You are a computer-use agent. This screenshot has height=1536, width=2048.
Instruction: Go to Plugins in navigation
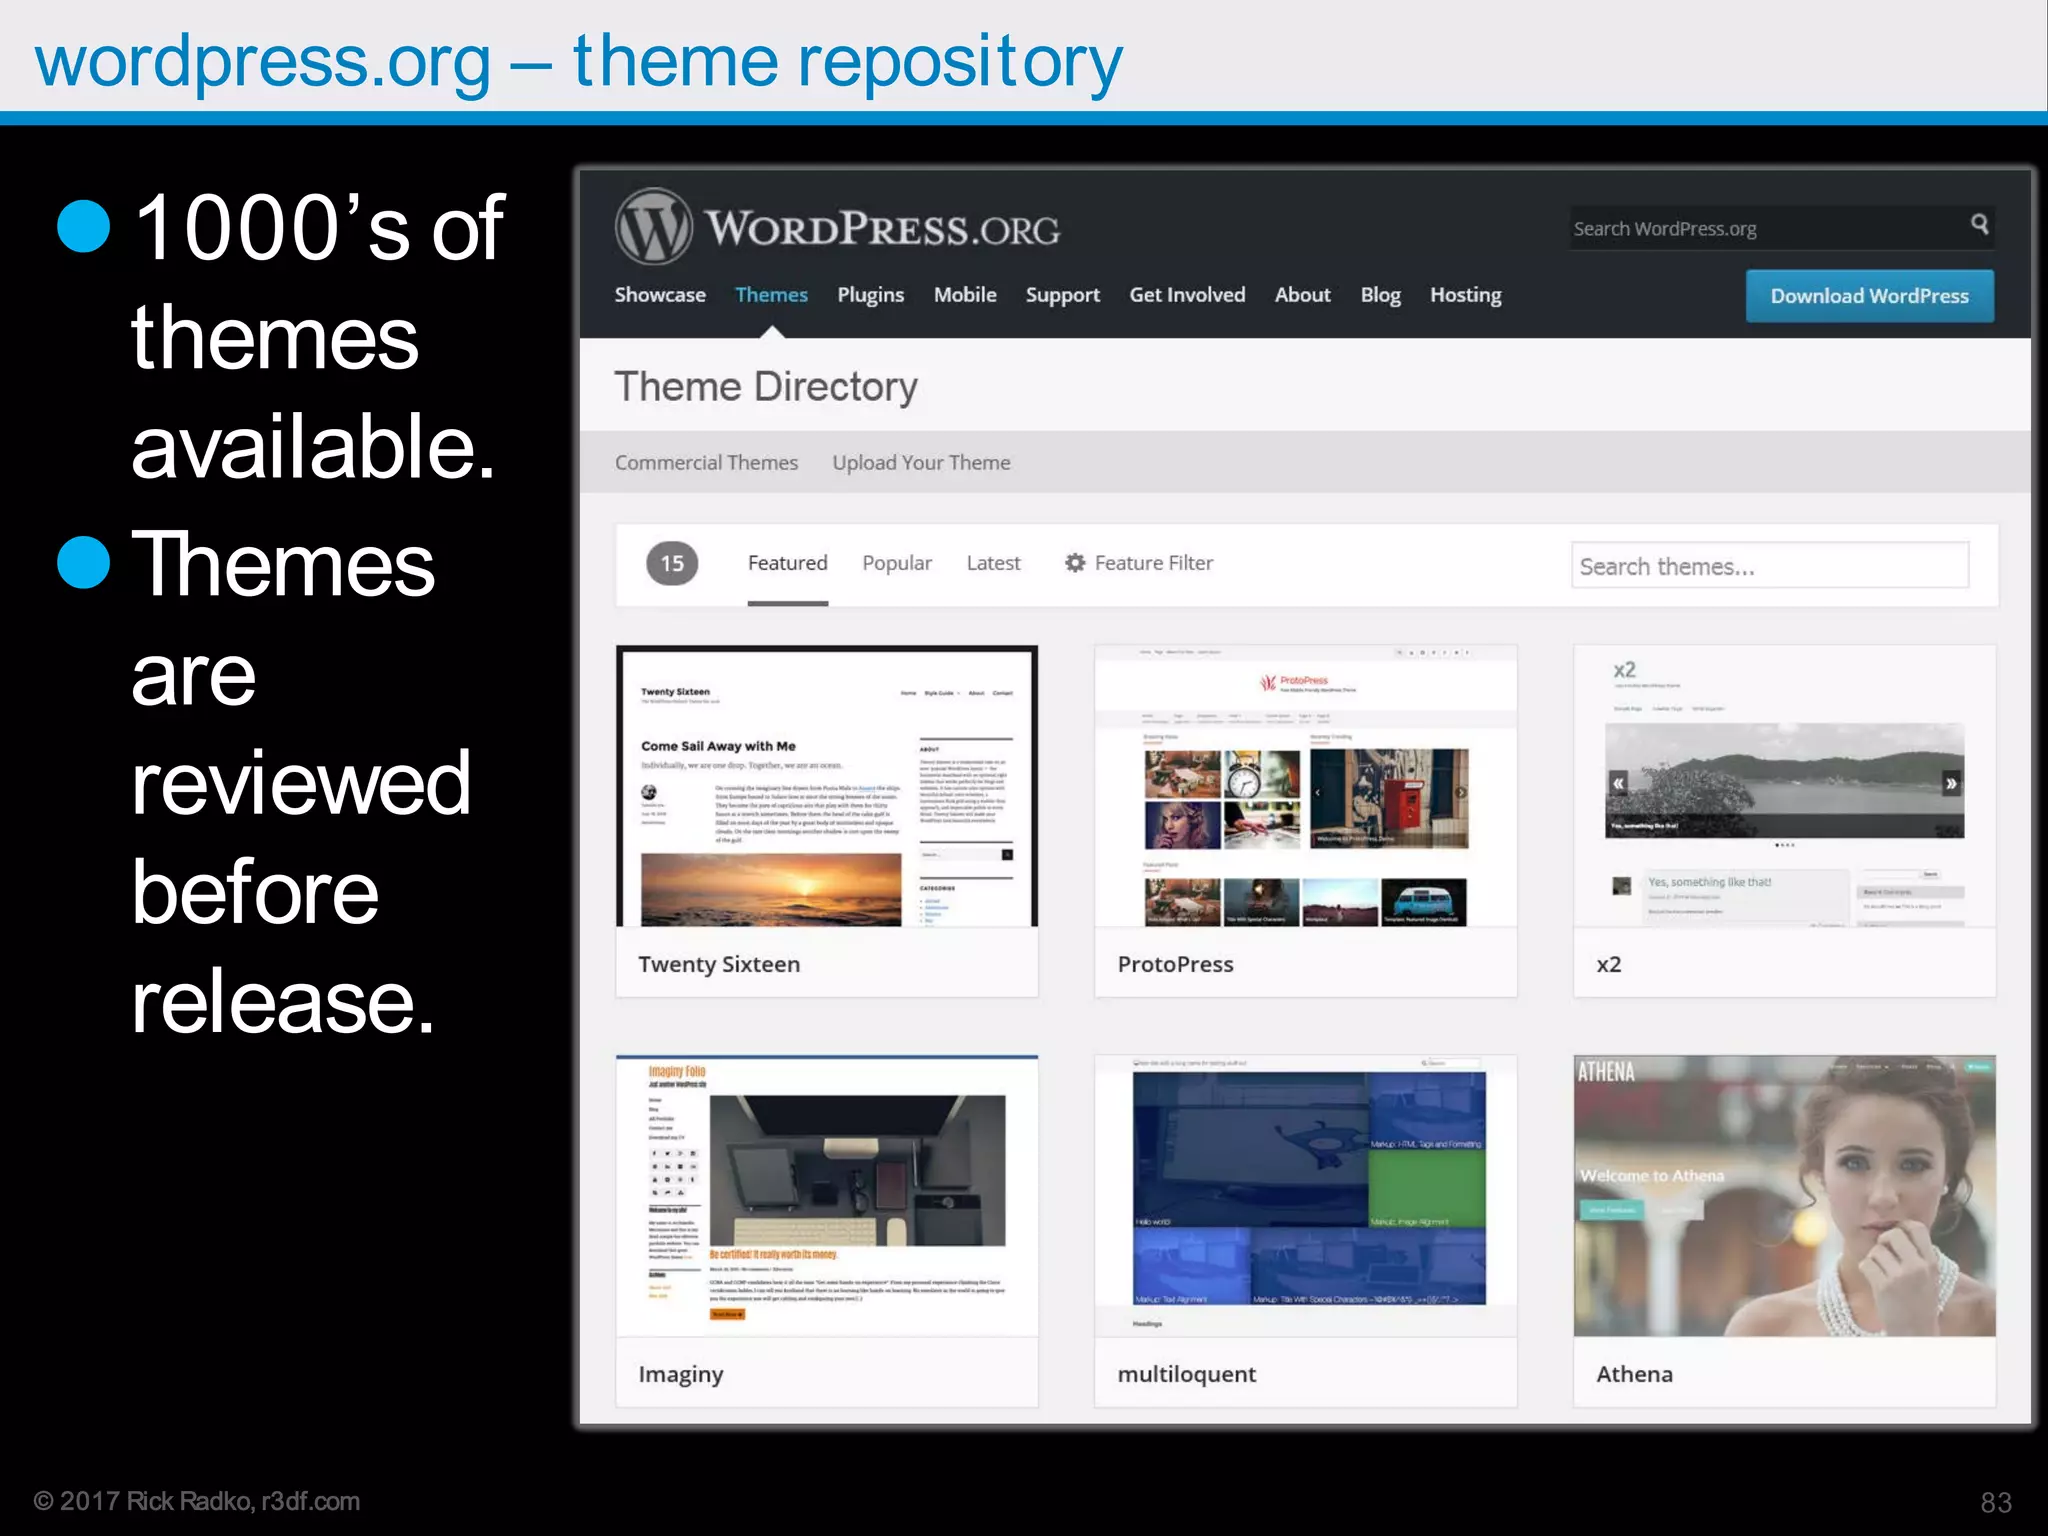click(x=870, y=295)
